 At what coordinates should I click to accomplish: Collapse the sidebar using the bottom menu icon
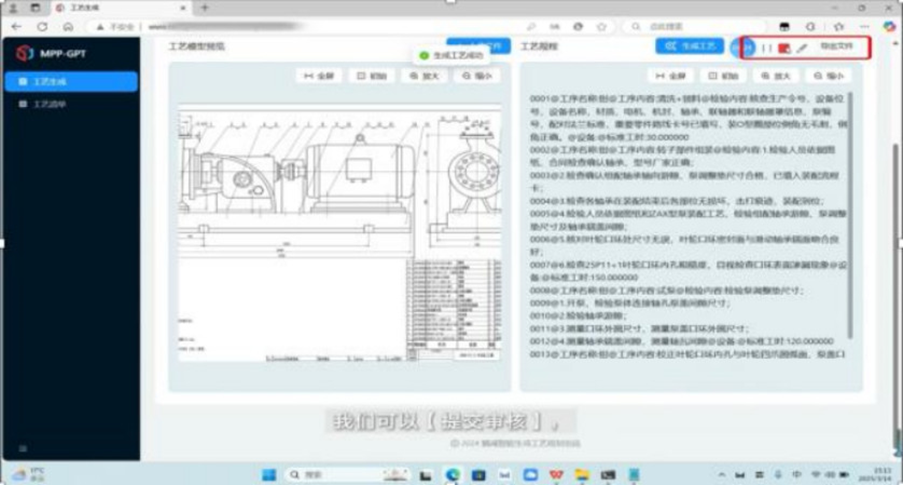click(x=23, y=448)
